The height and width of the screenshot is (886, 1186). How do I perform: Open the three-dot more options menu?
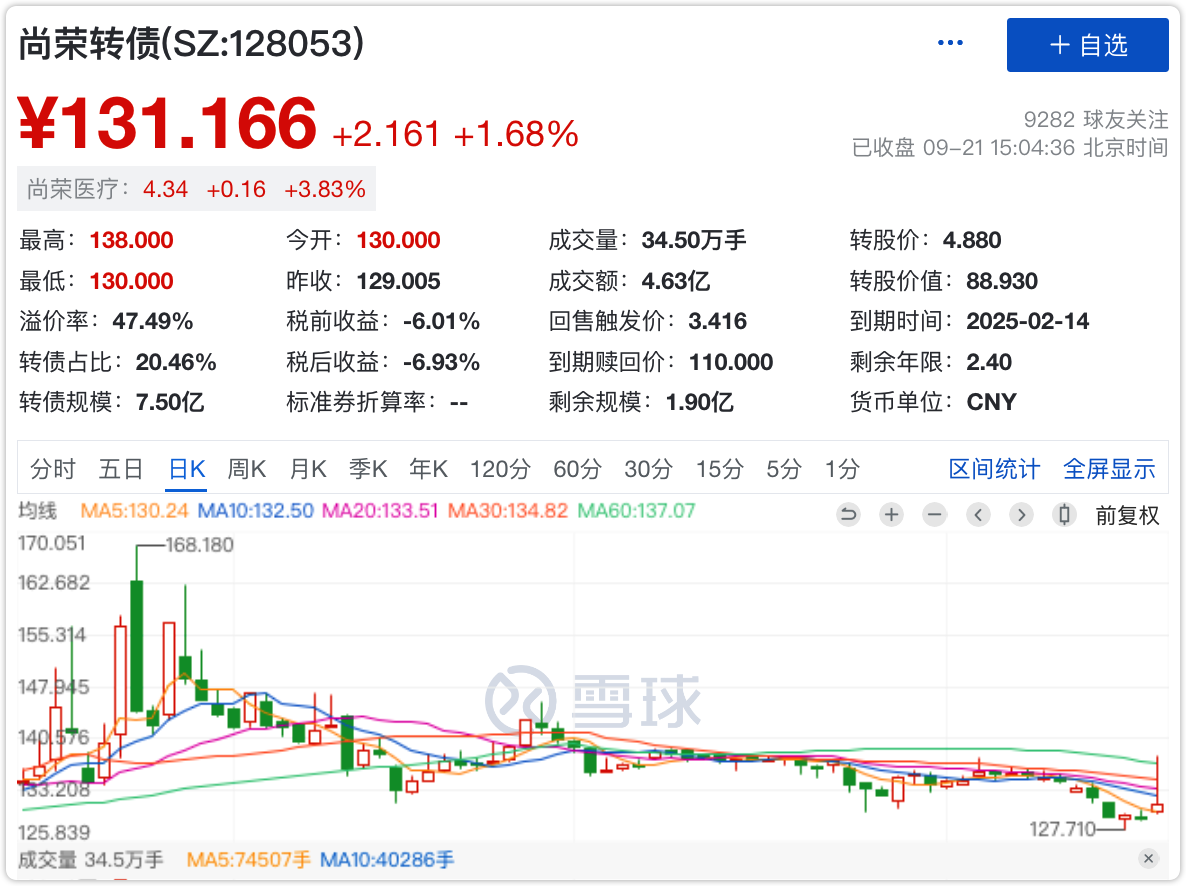(950, 43)
